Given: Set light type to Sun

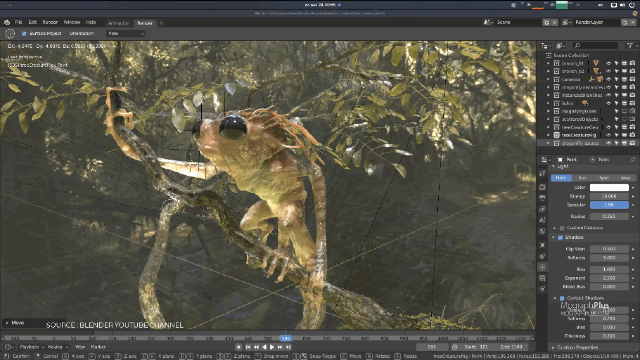Looking at the screenshot, I should (x=582, y=178).
